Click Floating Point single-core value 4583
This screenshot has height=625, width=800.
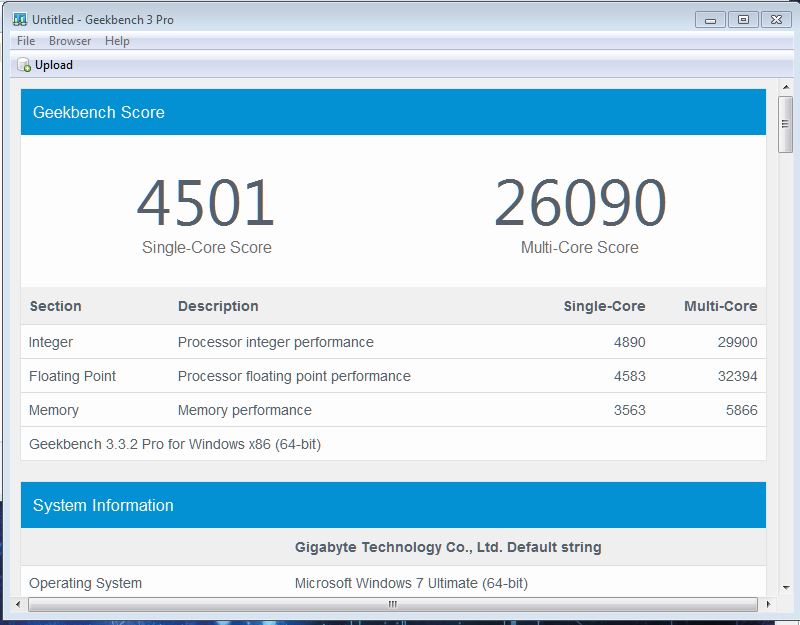tap(630, 376)
